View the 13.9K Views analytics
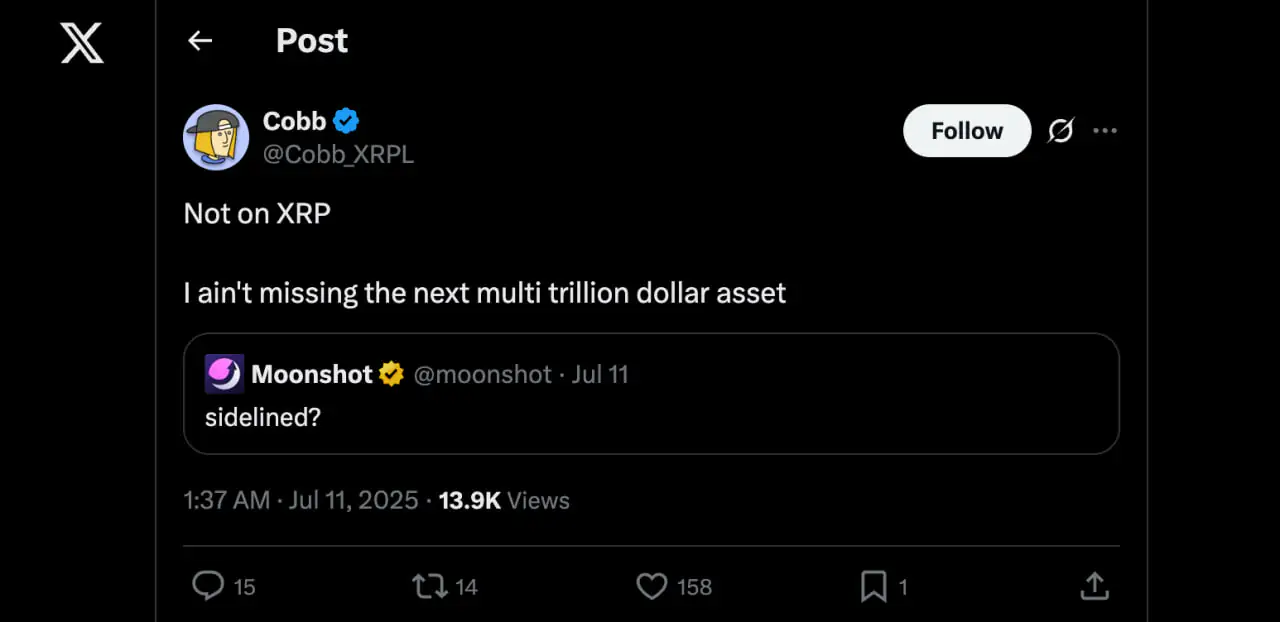Screen dimensions: 1280x622 (504, 500)
